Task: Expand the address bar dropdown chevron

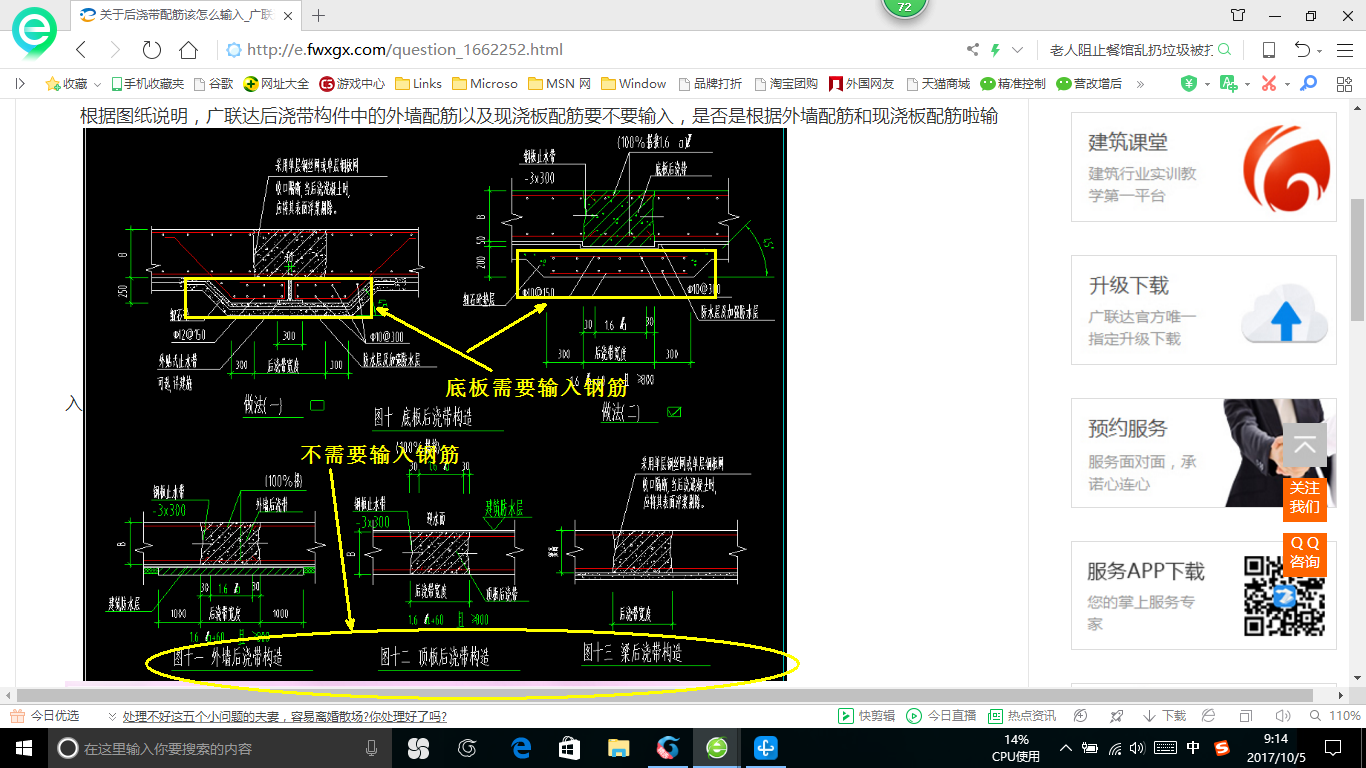Action: point(1017,50)
